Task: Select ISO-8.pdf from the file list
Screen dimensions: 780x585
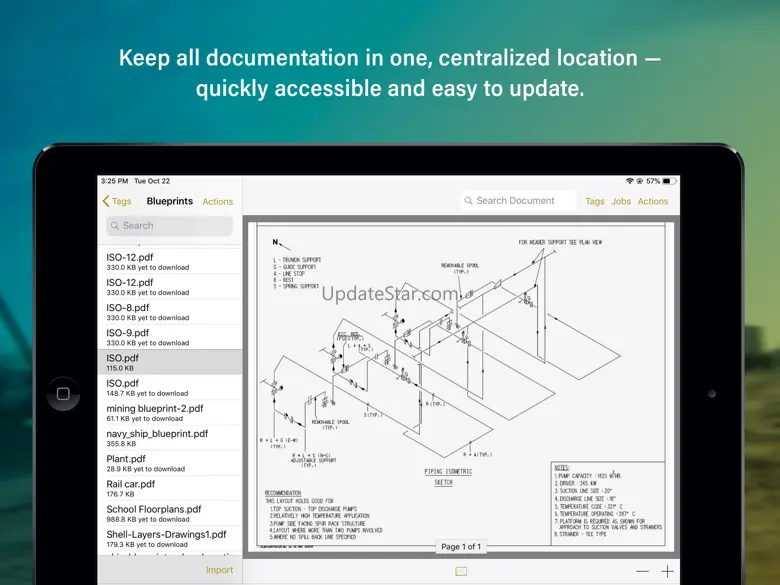Action: point(170,312)
